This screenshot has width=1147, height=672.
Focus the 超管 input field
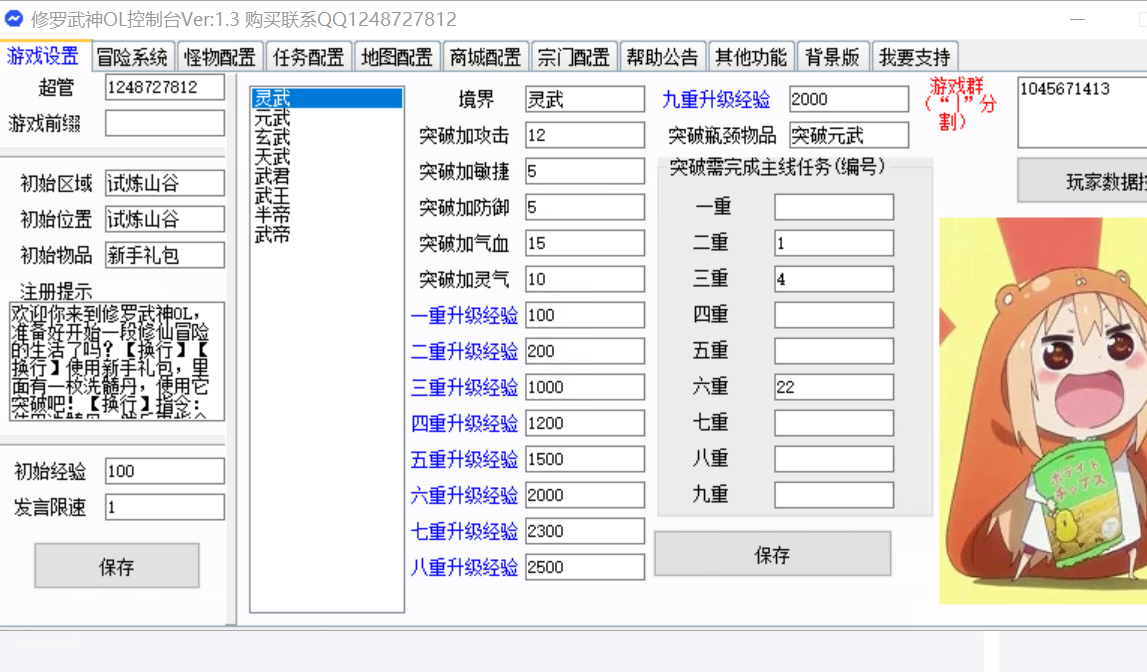click(165, 87)
